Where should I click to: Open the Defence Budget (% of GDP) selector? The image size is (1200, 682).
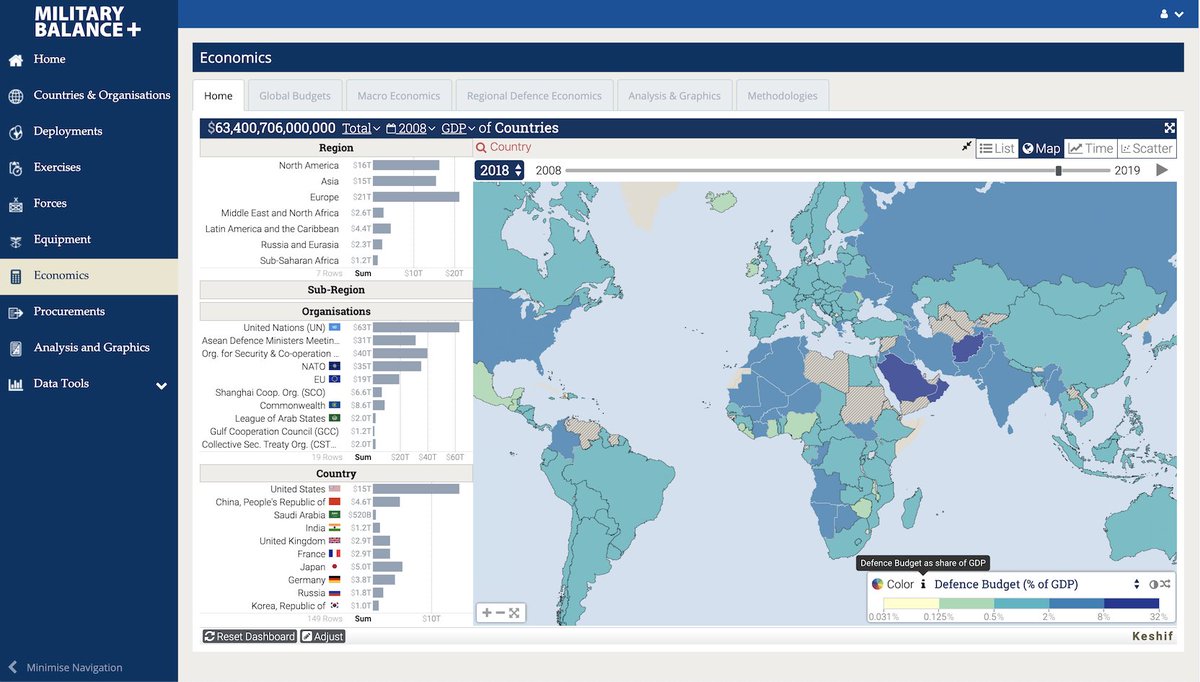coord(1036,584)
